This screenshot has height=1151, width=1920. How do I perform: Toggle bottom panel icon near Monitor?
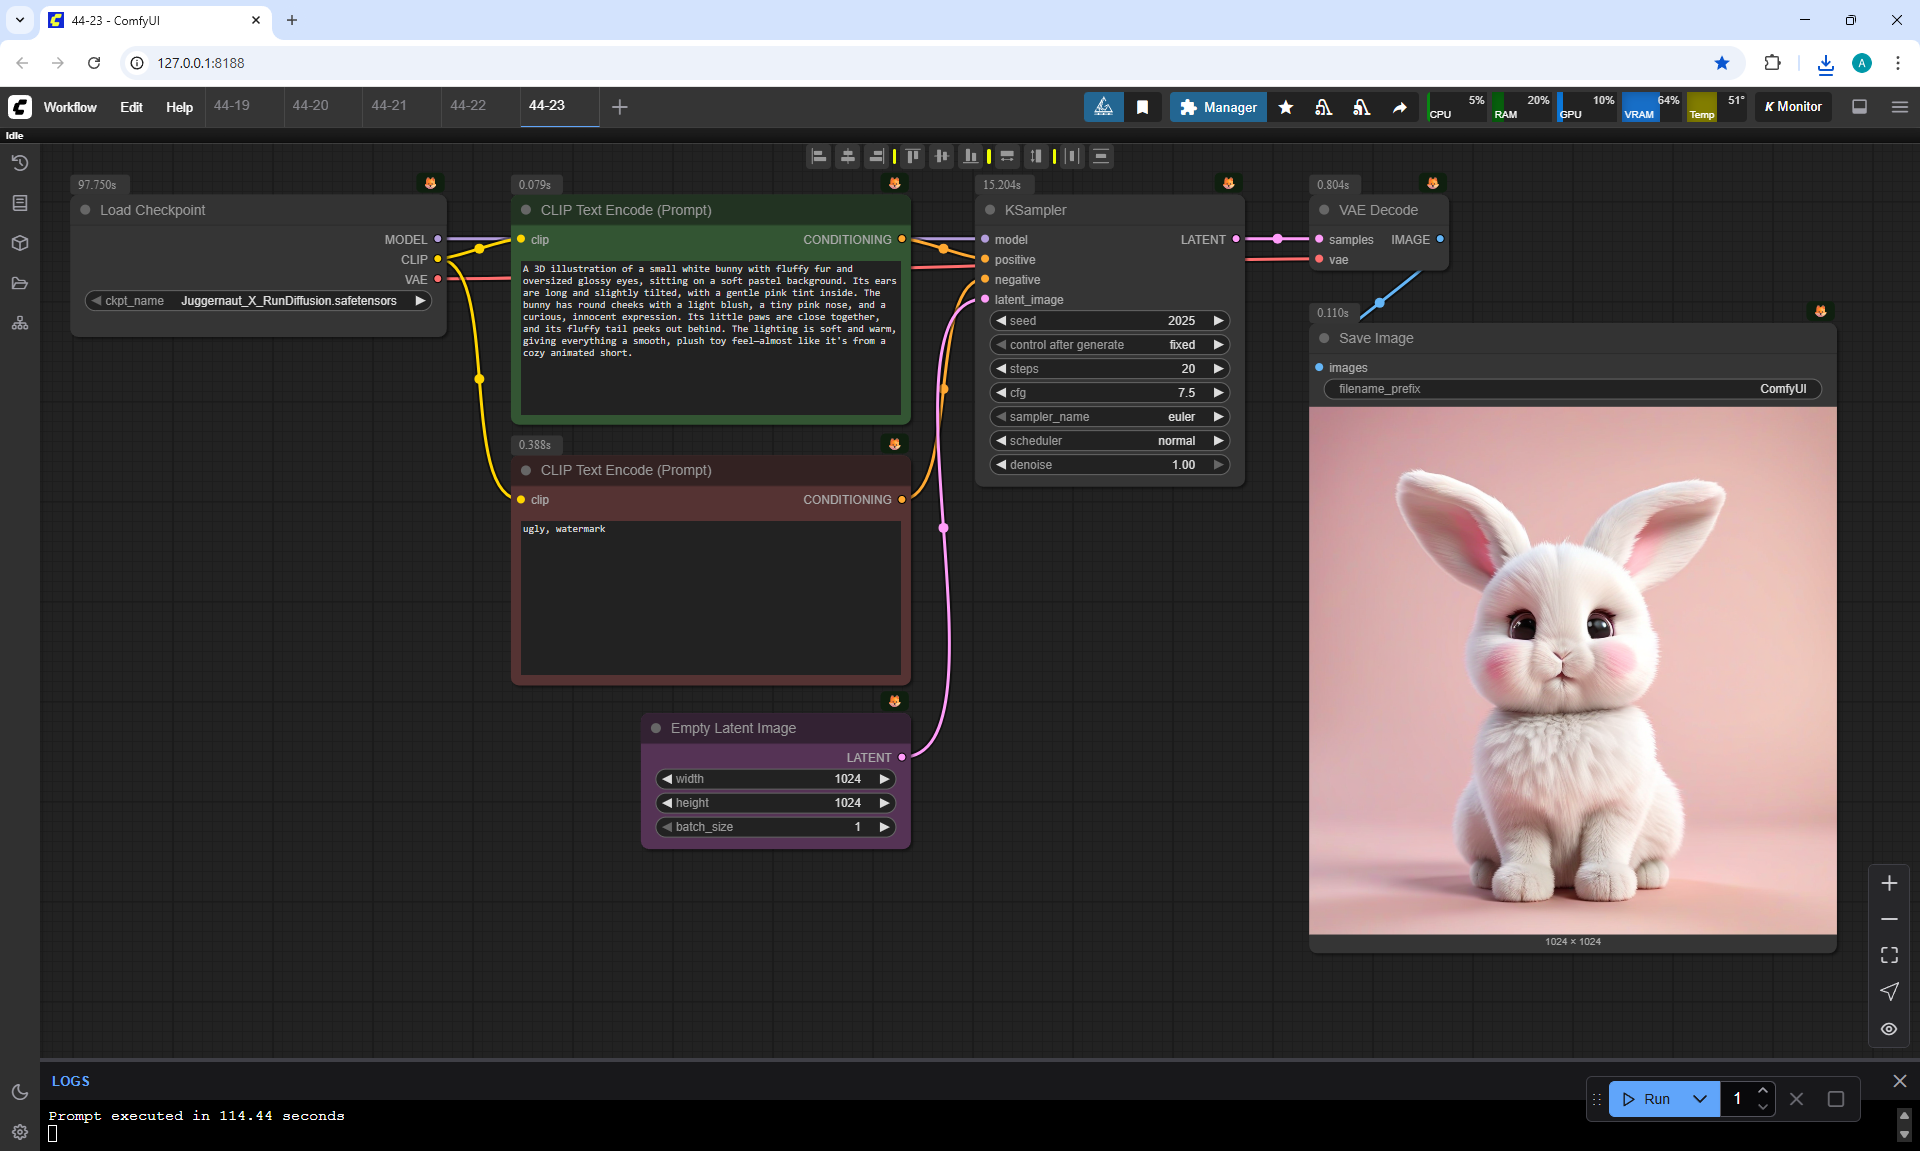(1860, 107)
